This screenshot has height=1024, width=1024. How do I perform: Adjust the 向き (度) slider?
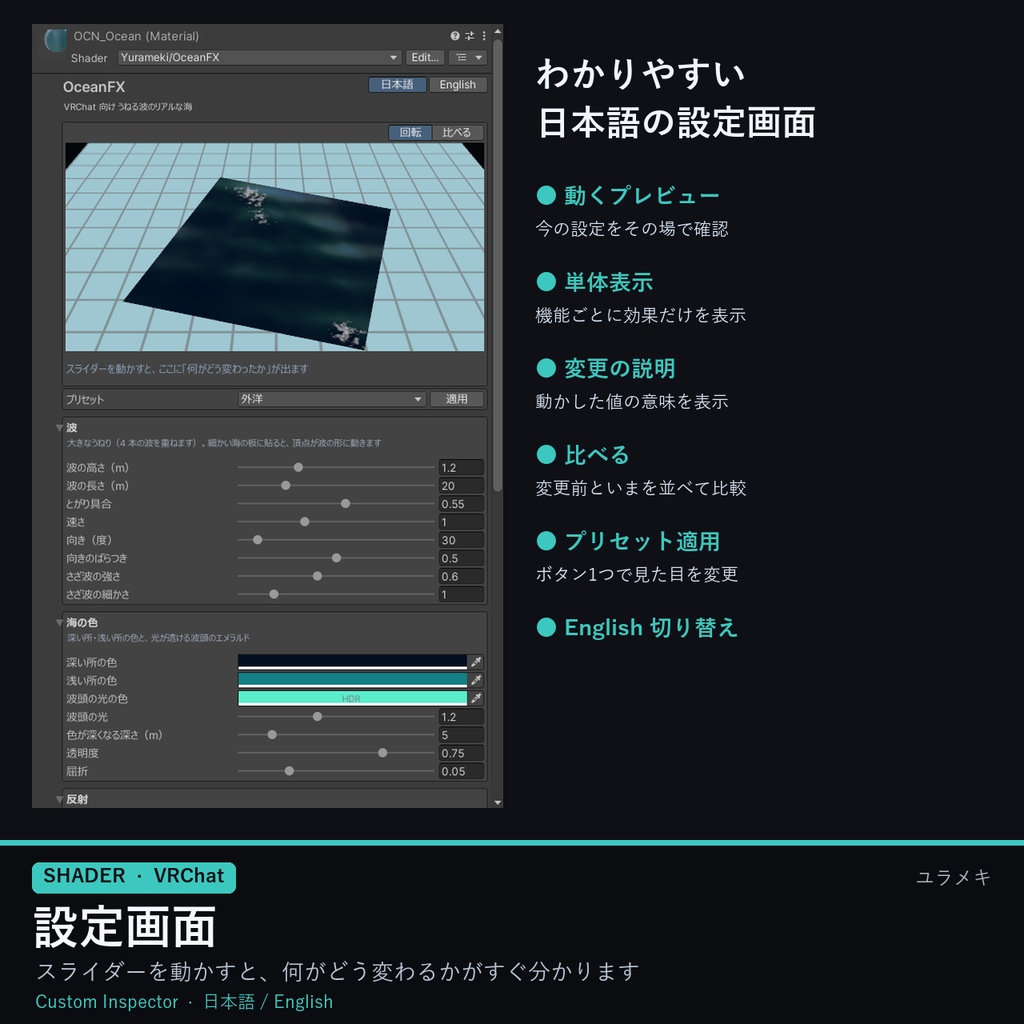click(x=336, y=539)
